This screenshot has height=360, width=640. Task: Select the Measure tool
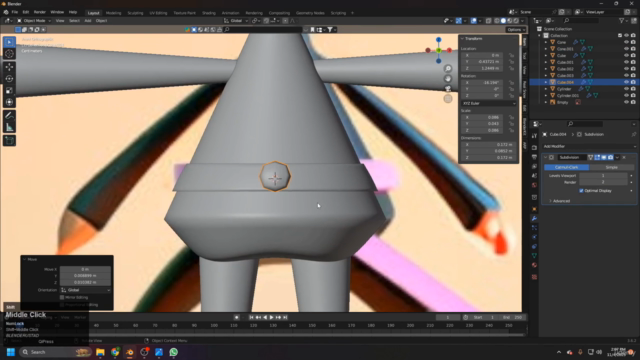(x=9, y=127)
